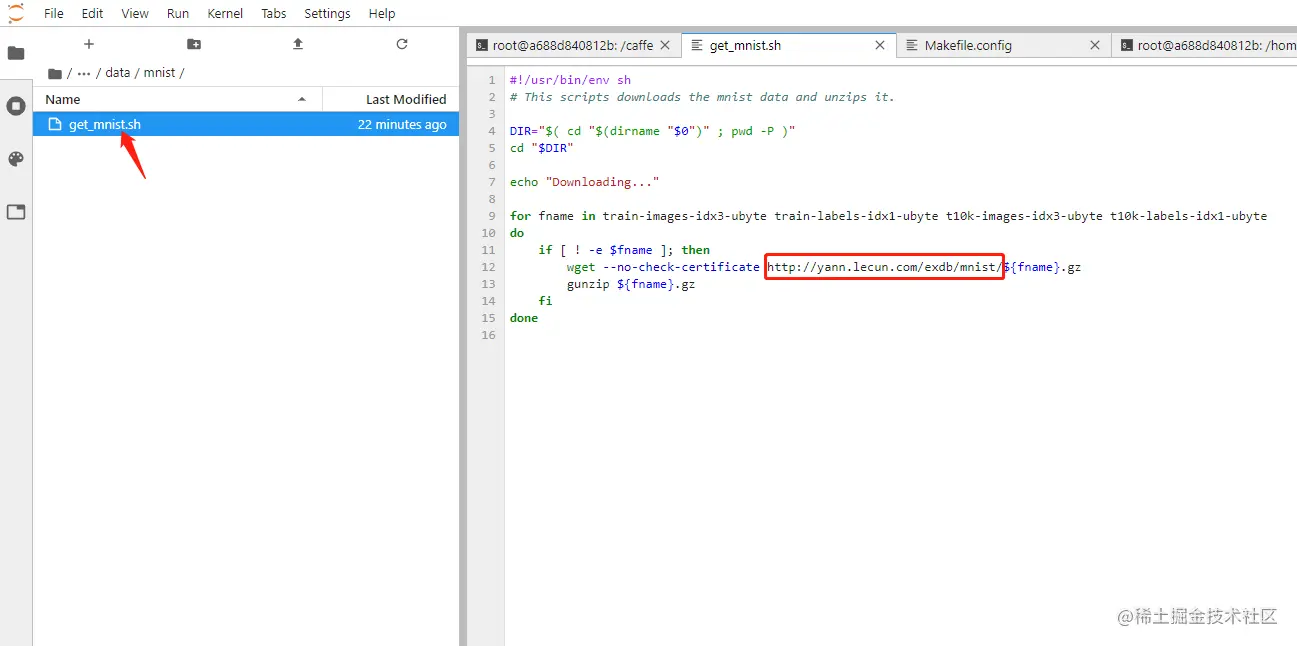Expand the collapsed breadcrumb ellipsis
1297x646 pixels.
click(84, 73)
